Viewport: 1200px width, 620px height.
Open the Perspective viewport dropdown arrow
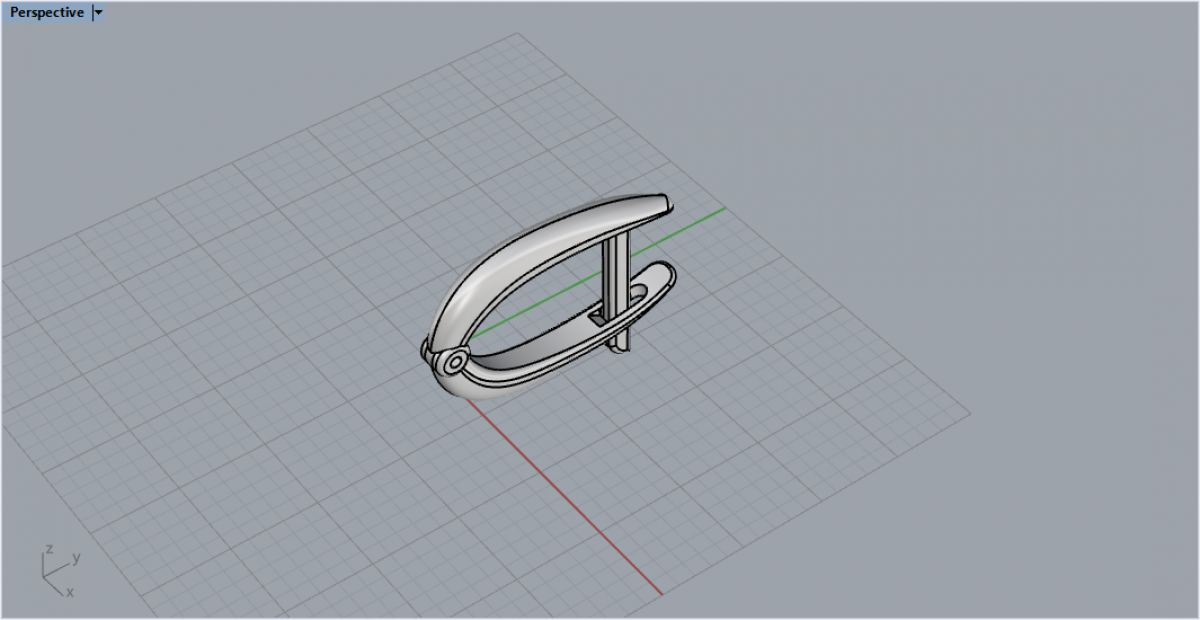pyautogui.click(x=98, y=13)
